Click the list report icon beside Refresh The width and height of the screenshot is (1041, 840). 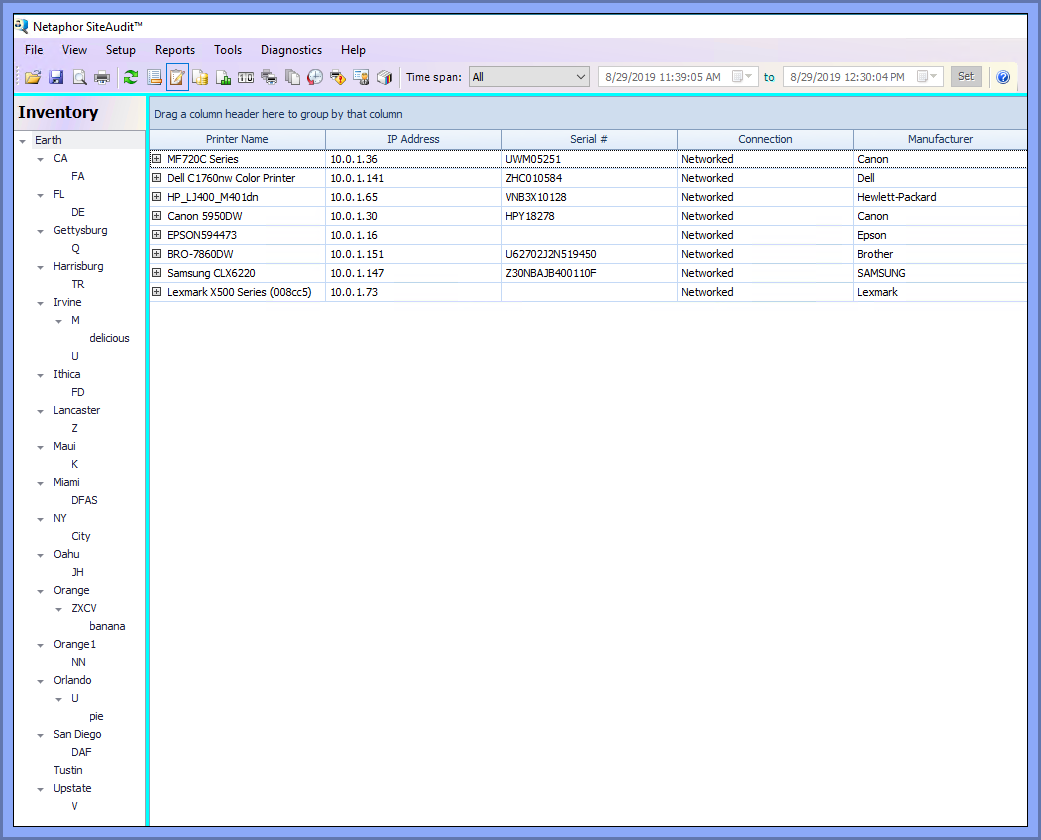pyautogui.click(x=154, y=77)
